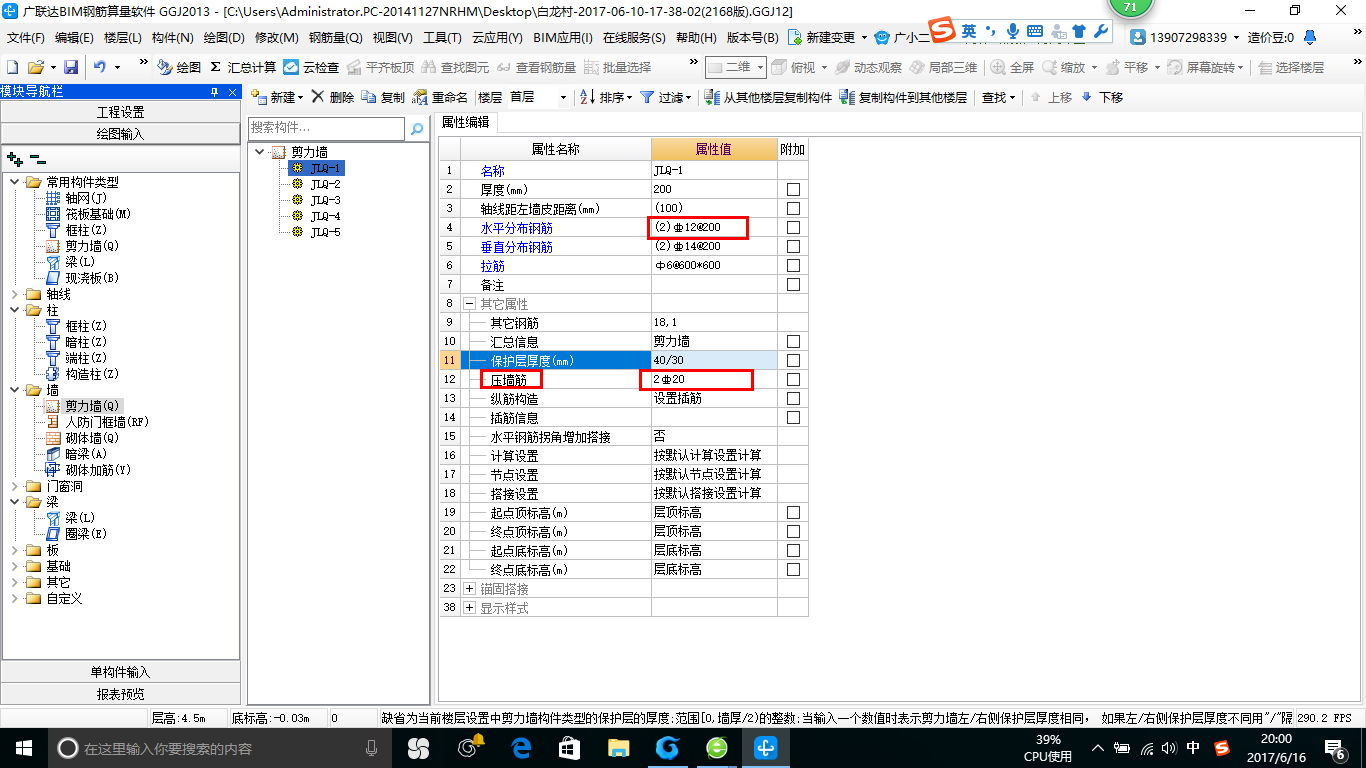Viewport: 1366px width, 768px height.
Task: Start 云检查 cloud check
Action: (x=311, y=67)
